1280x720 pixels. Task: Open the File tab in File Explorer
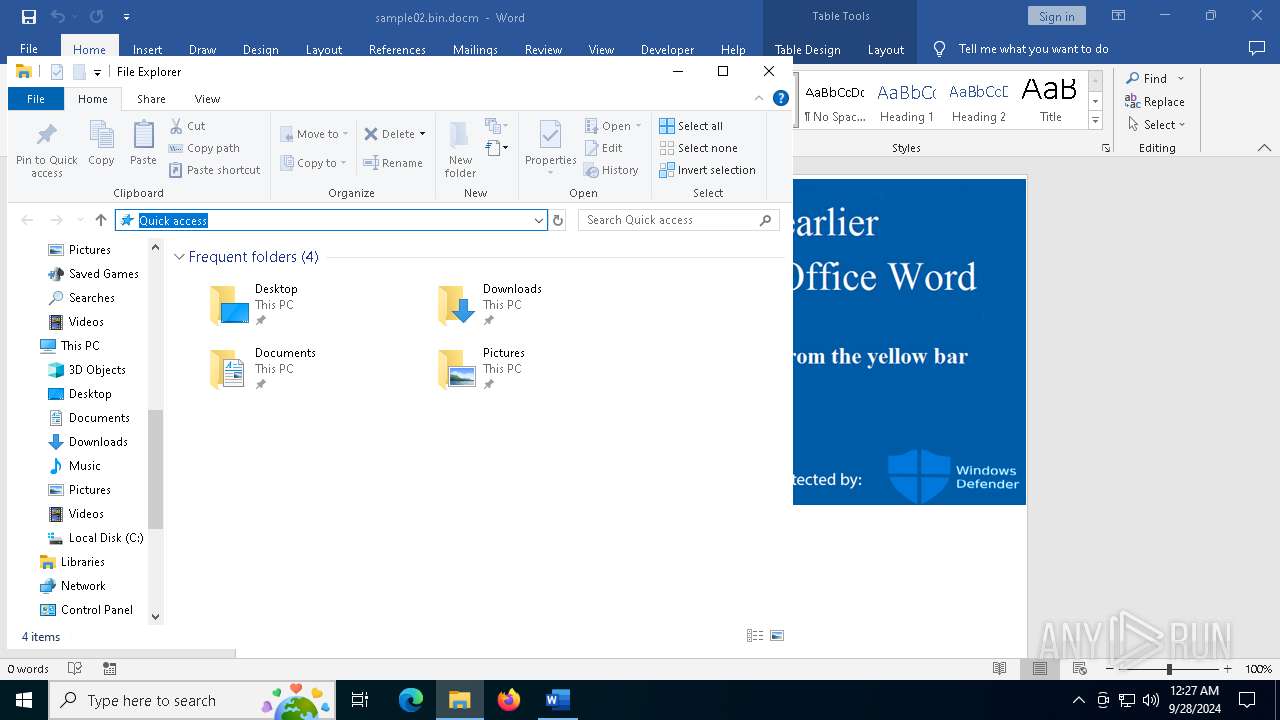36,99
